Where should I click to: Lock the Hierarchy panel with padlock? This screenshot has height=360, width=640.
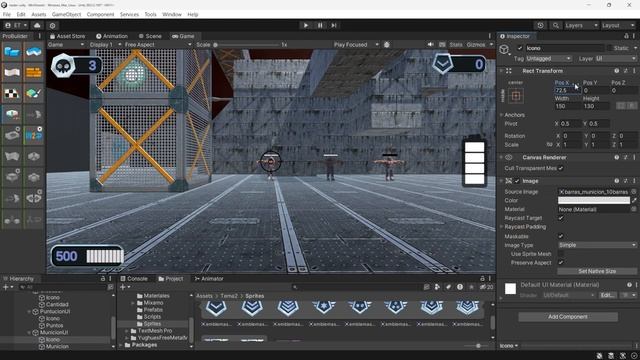(x=103, y=278)
